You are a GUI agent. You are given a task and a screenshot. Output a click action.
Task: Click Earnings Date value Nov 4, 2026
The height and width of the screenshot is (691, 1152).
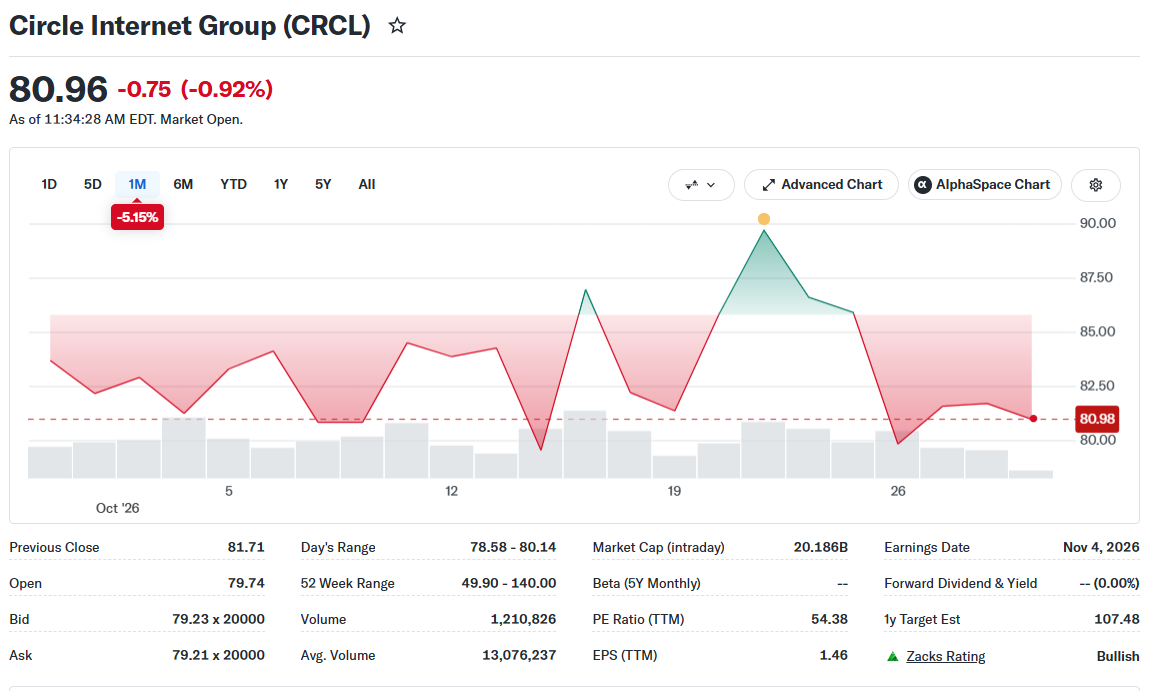point(1101,547)
